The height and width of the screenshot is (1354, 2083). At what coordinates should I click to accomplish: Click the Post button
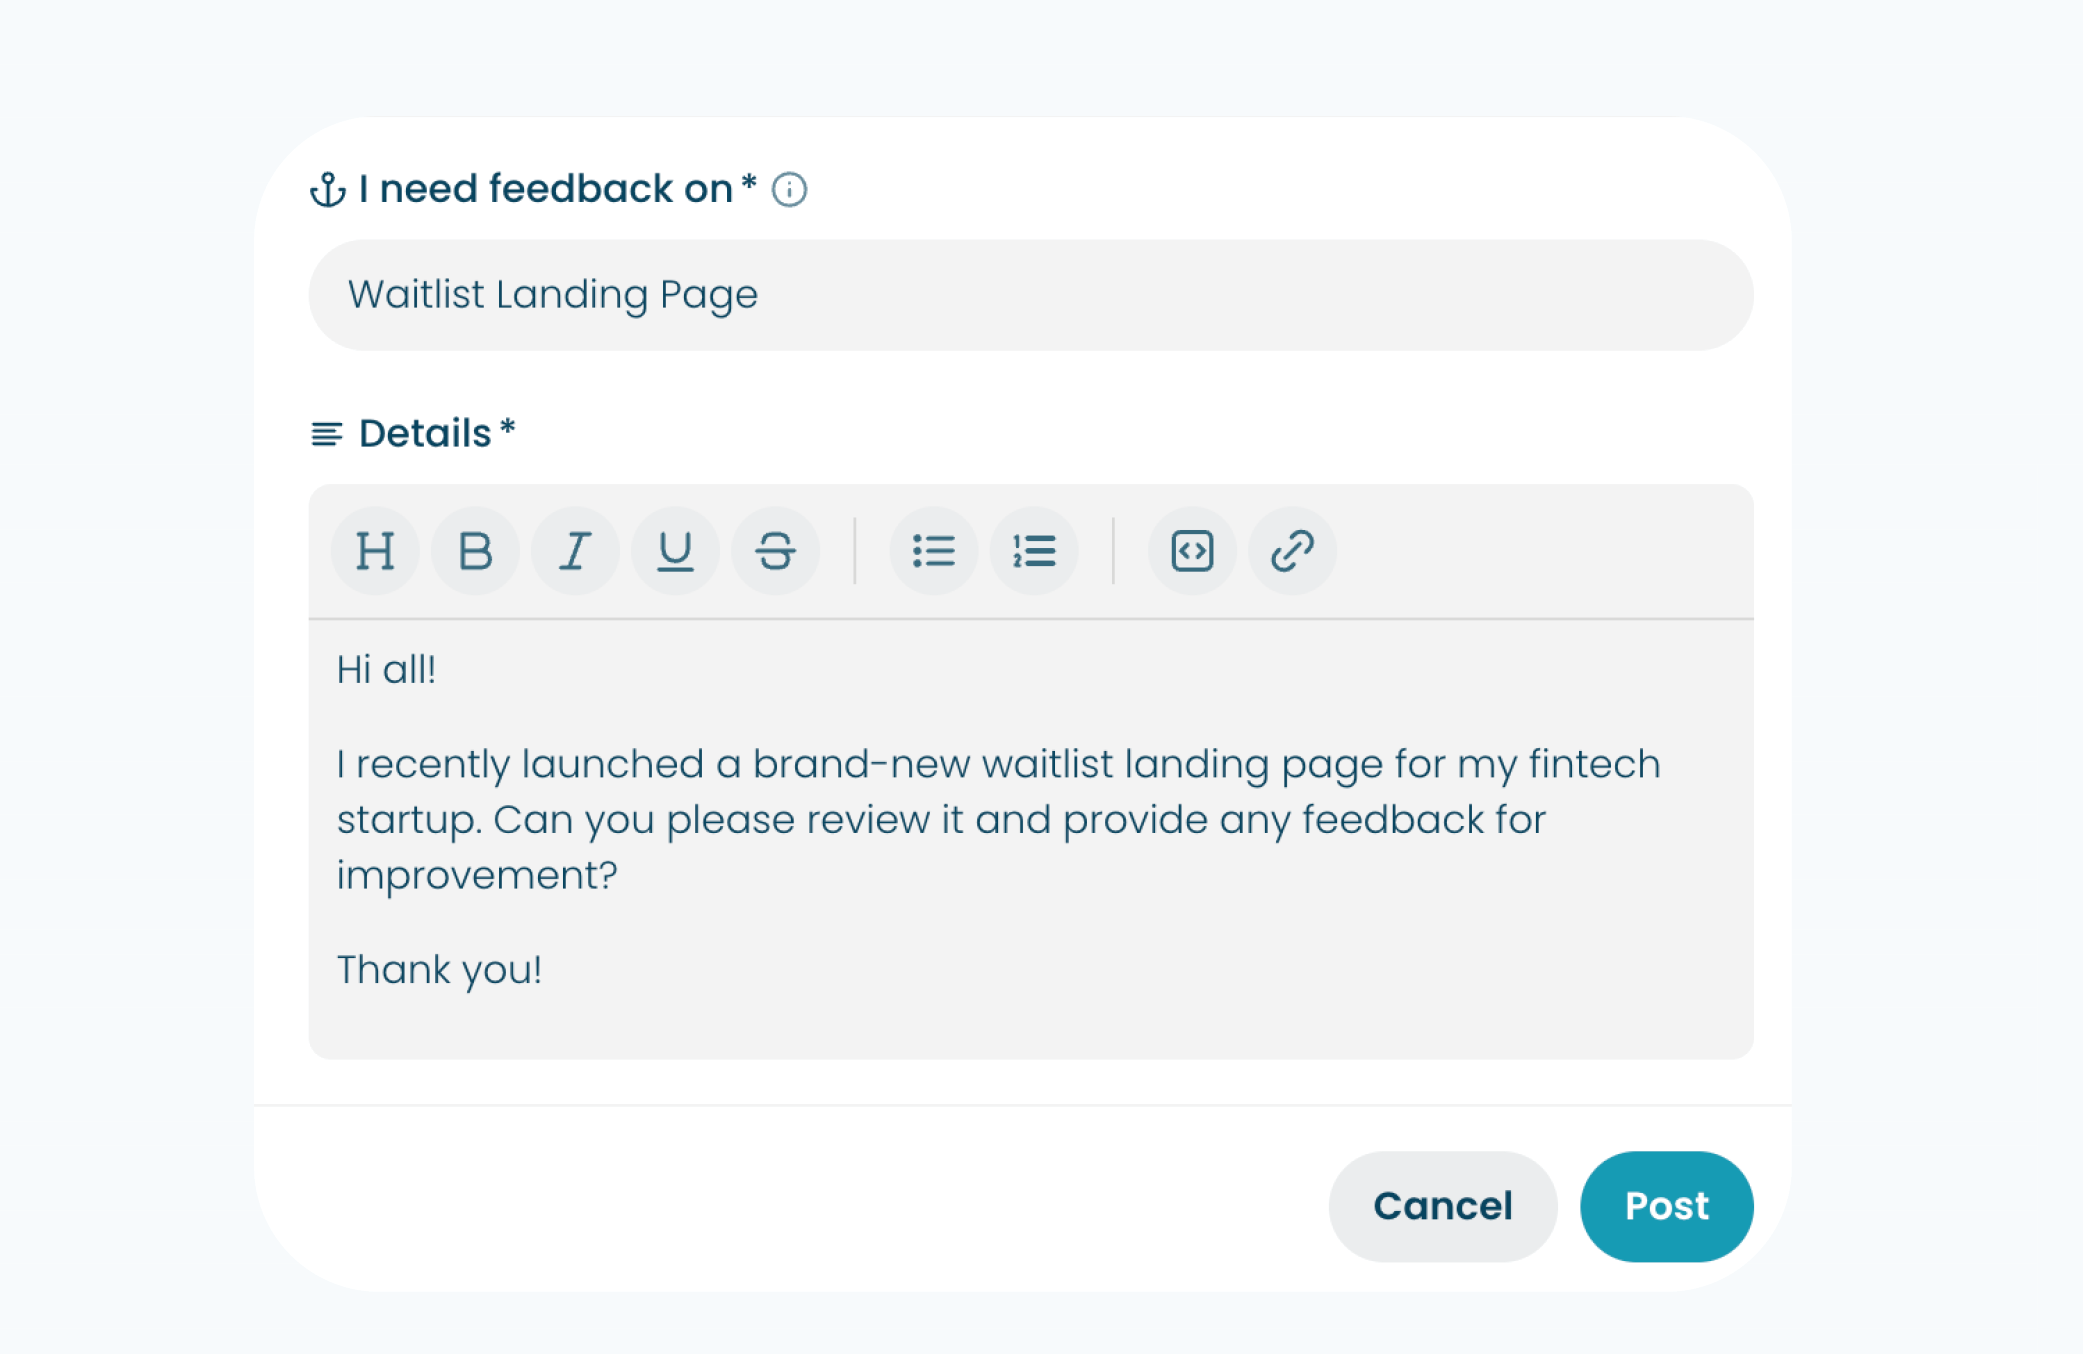point(1666,1206)
